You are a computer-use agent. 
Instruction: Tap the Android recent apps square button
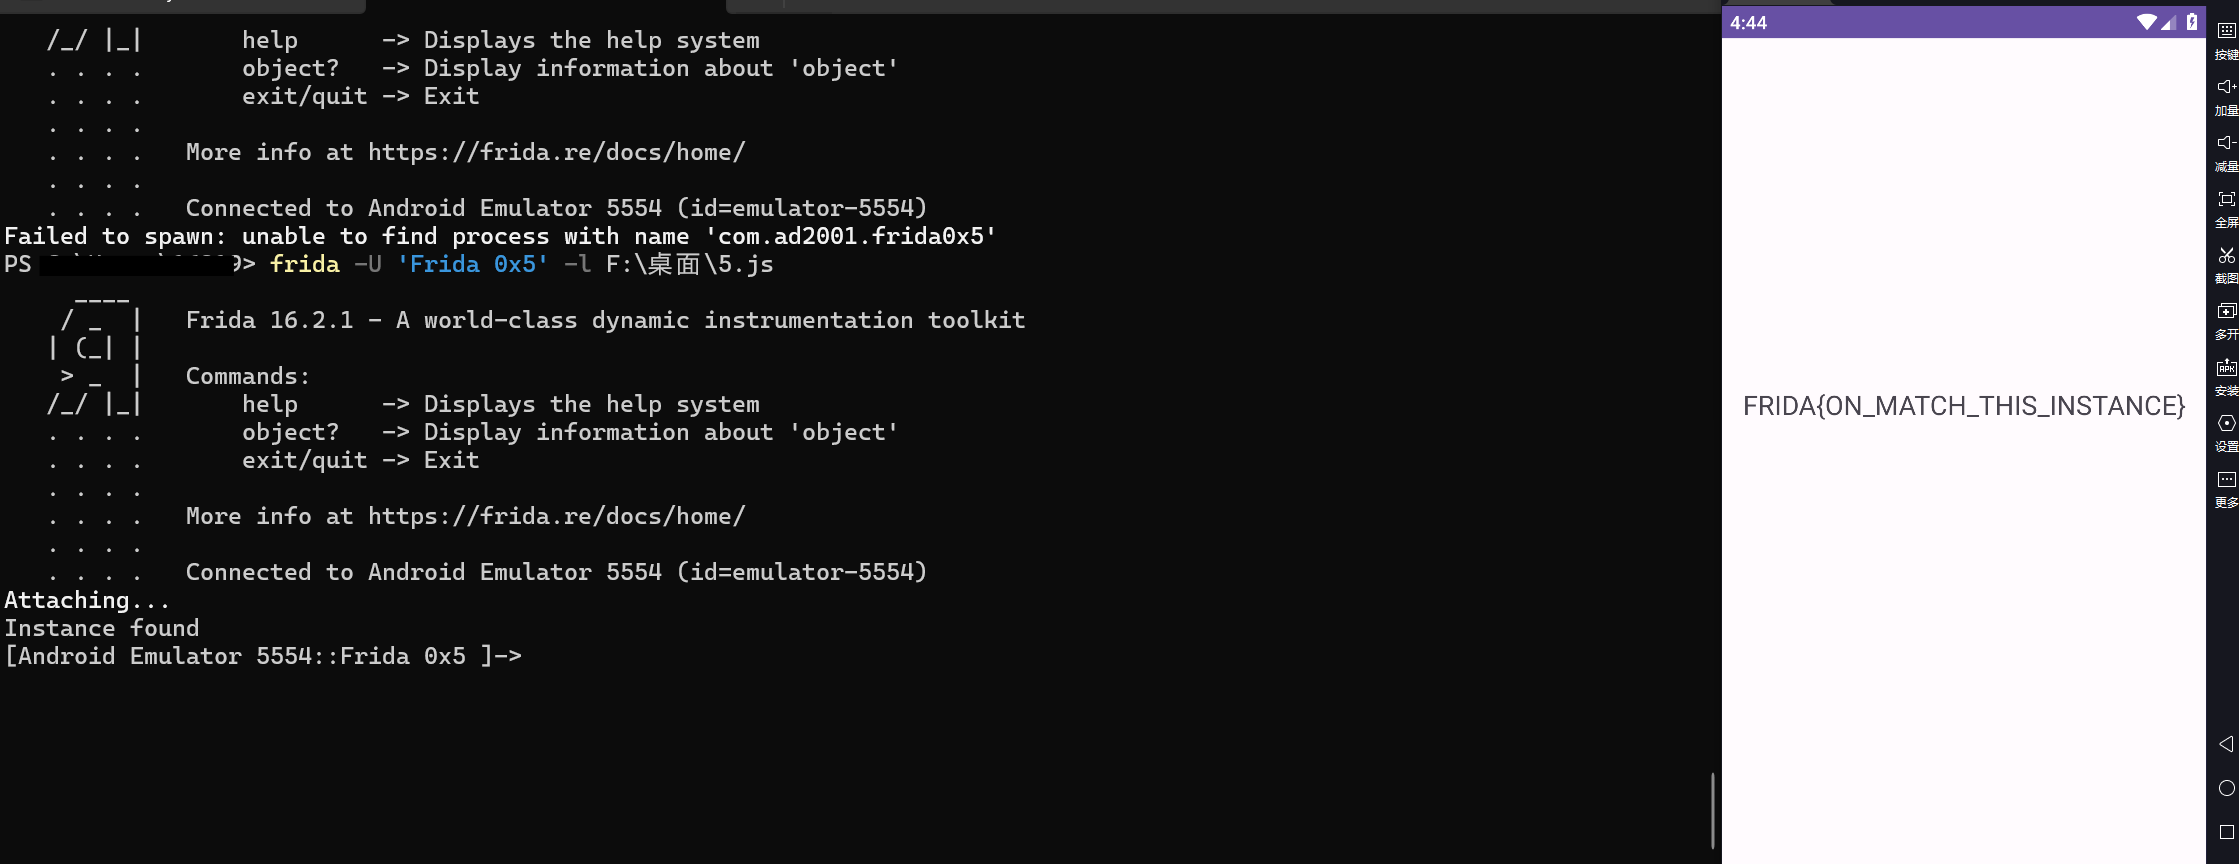click(2226, 832)
